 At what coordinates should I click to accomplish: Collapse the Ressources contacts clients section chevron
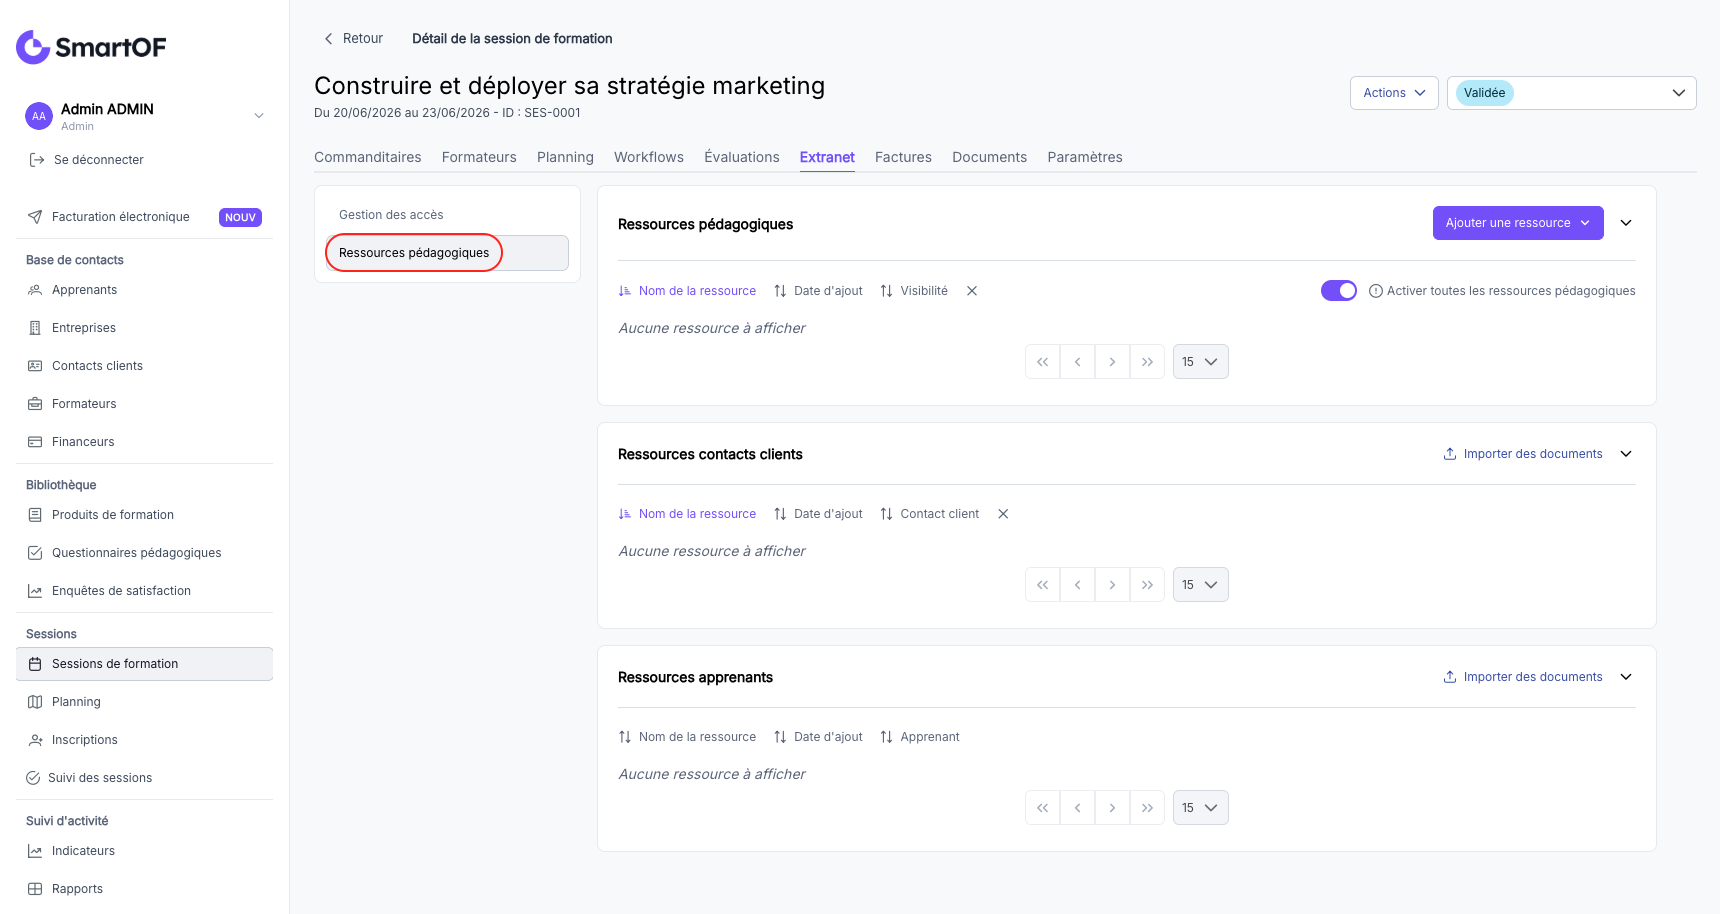[1626, 454]
